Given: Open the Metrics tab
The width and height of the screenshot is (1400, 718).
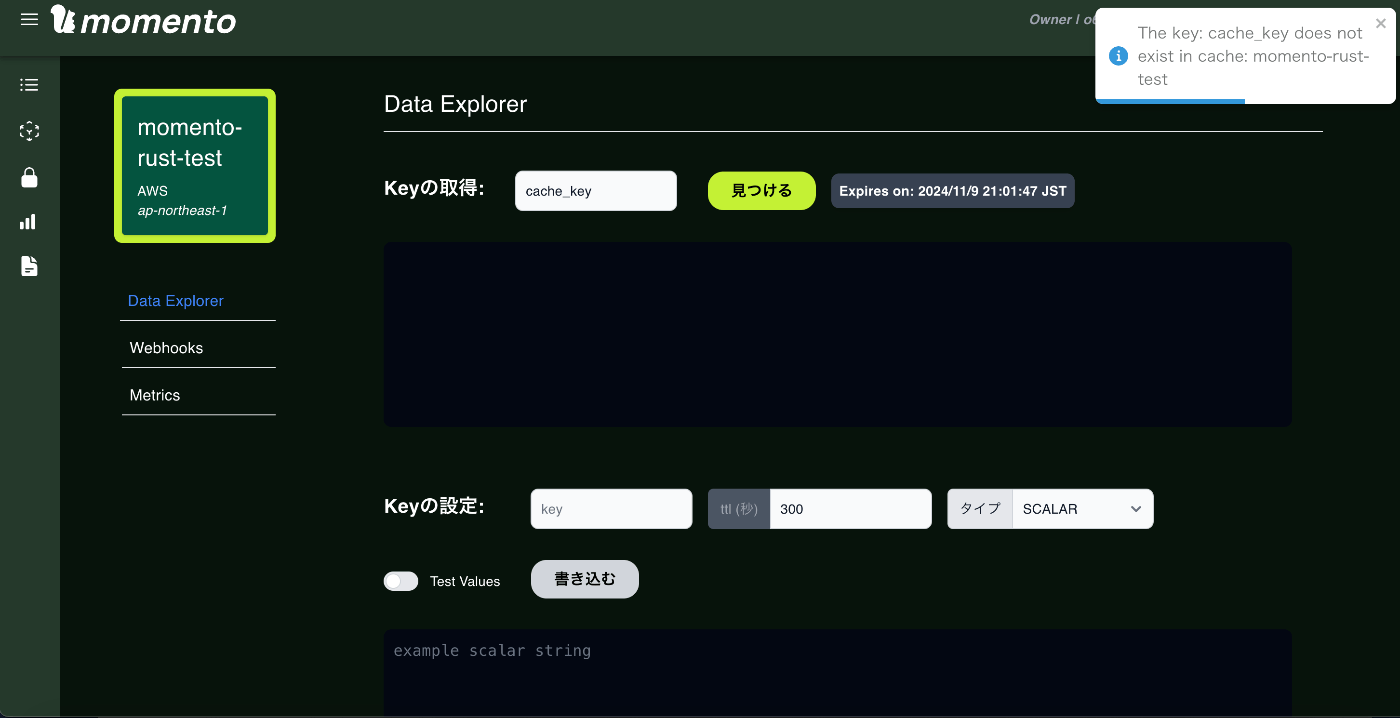Looking at the screenshot, I should [155, 395].
